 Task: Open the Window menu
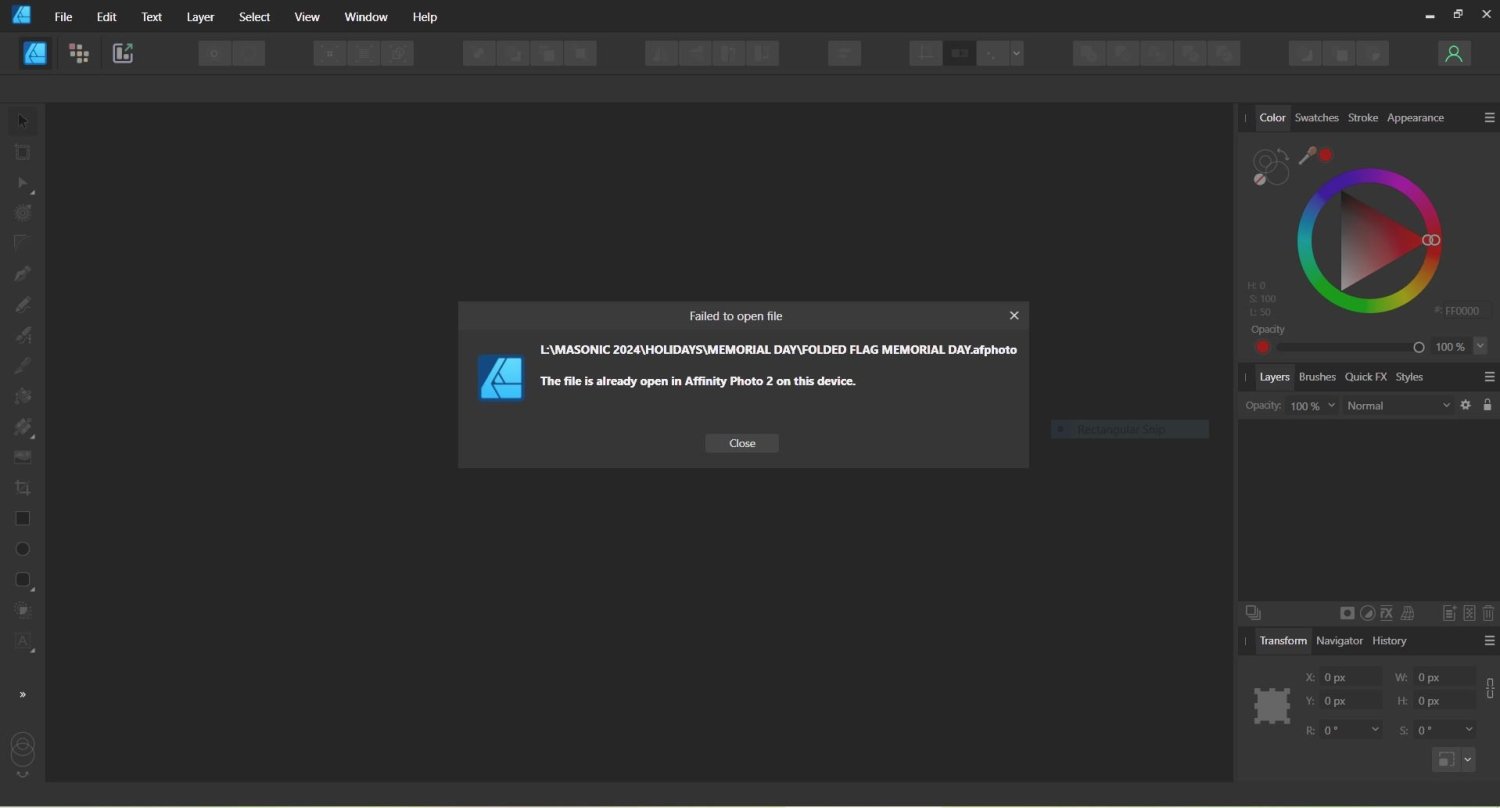pyautogui.click(x=365, y=16)
